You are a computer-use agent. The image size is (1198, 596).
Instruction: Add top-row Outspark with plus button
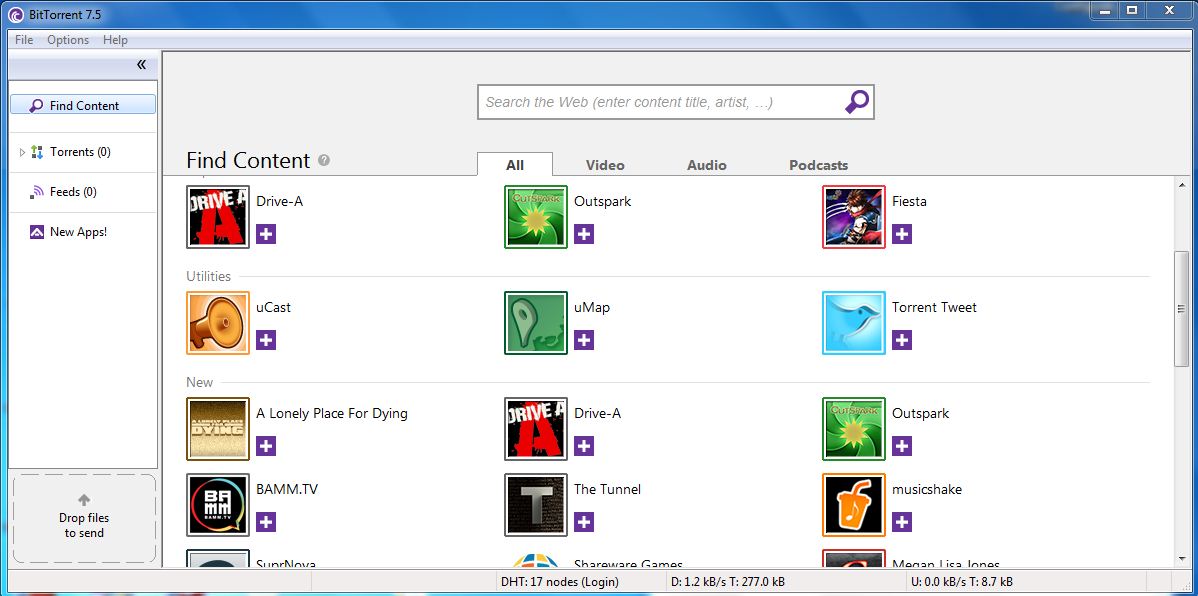point(584,234)
